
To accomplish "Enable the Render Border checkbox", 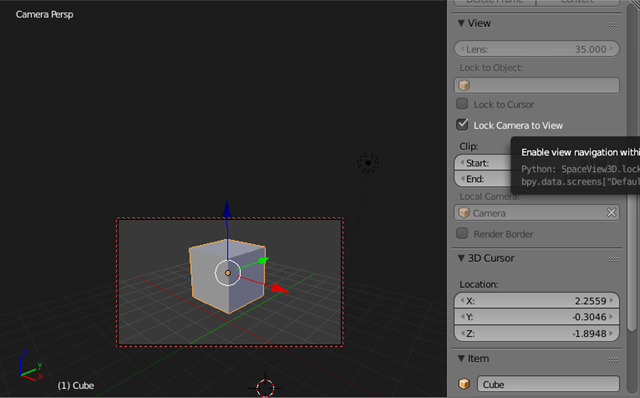I will coord(462,233).
